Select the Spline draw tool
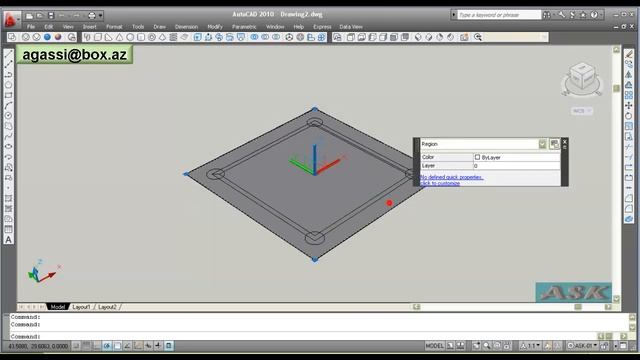The height and width of the screenshot is (360, 640). [x=8, y=136]
